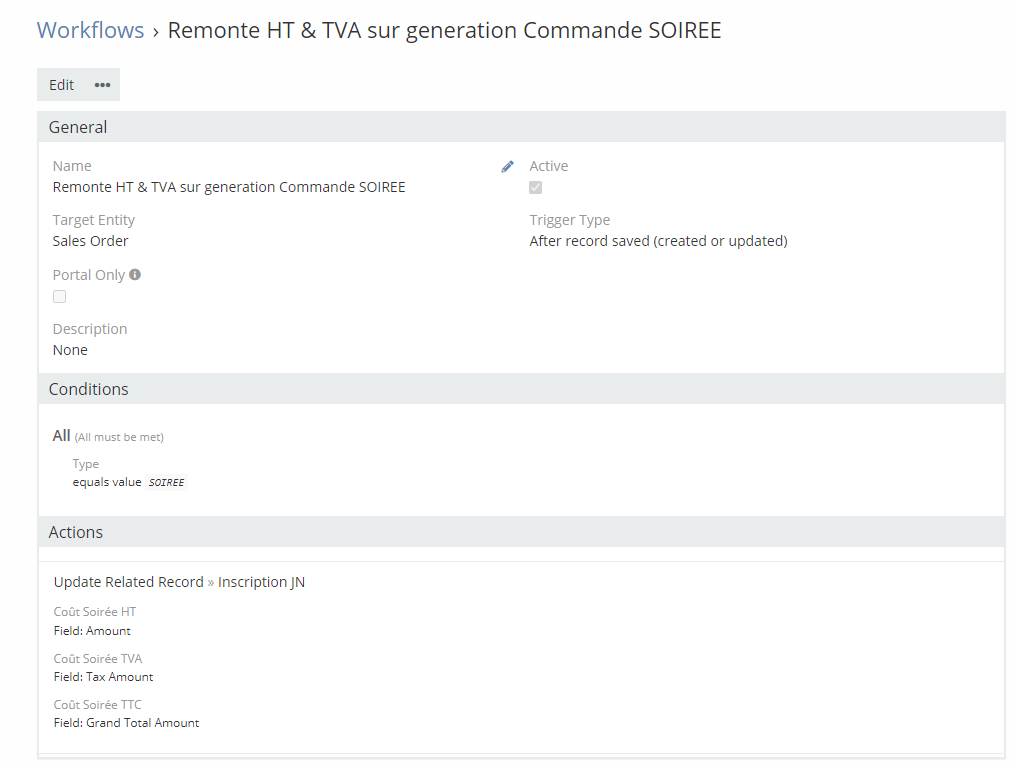Click the Portal Only info icon
The height and width of the screenshot is (769, 1017).
click(x=135, y=274)
